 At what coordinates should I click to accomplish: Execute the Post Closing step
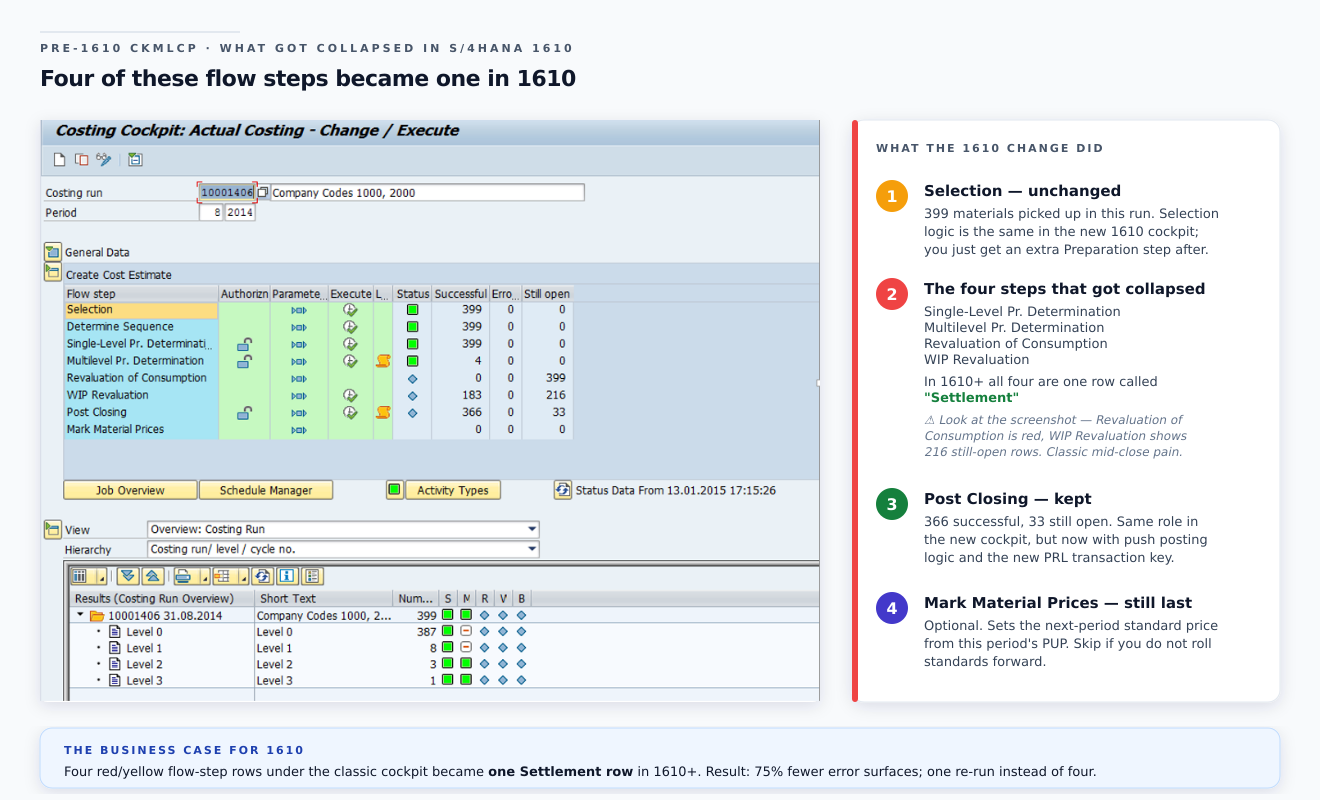[350, 412]
